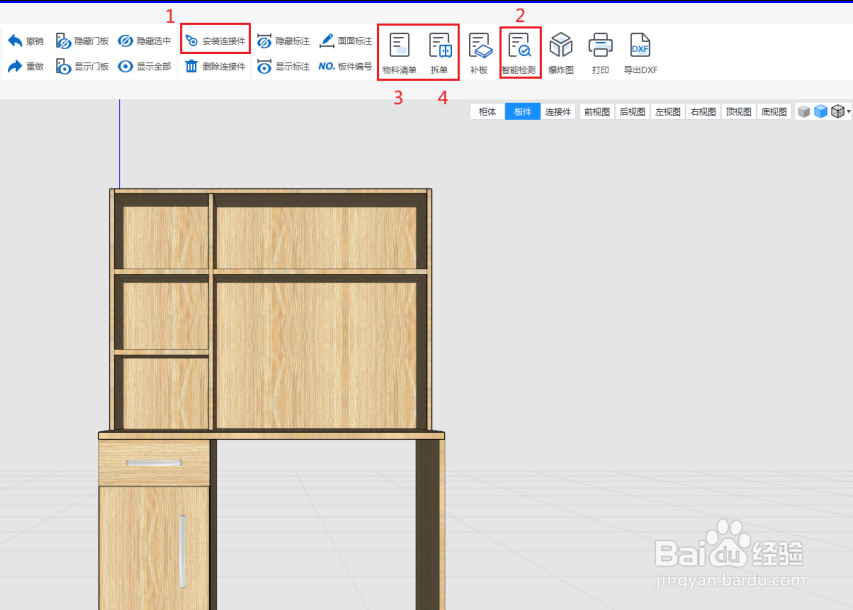The image size is (853, 610).
Task: Select the 安装连接件 install connectors tool
Action: pos(215,41)
